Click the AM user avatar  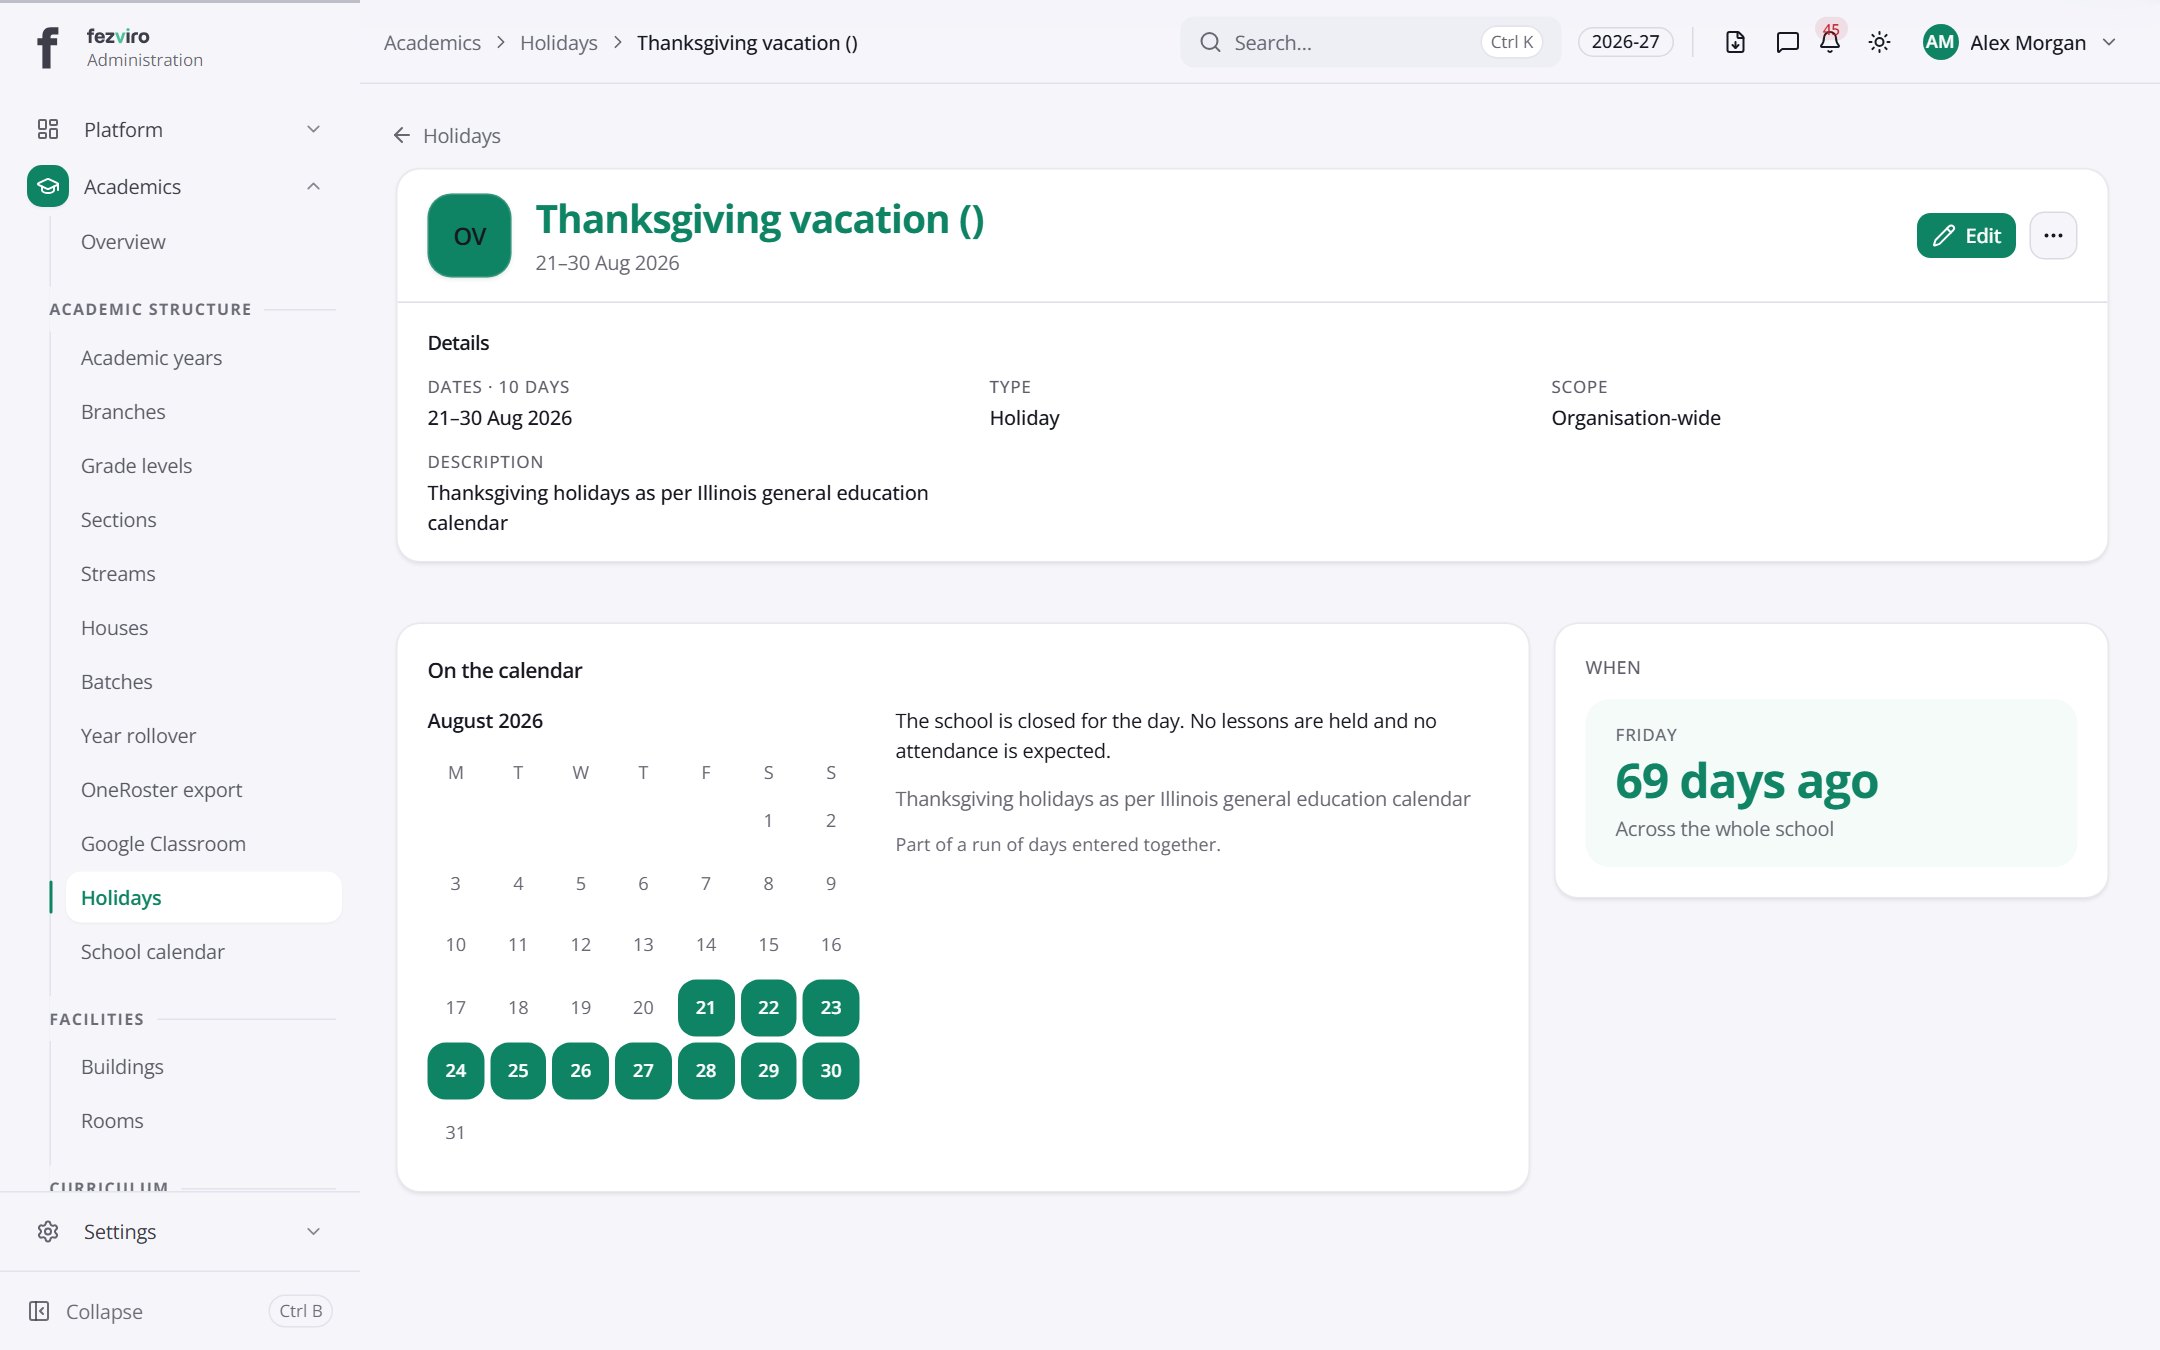1940,42
